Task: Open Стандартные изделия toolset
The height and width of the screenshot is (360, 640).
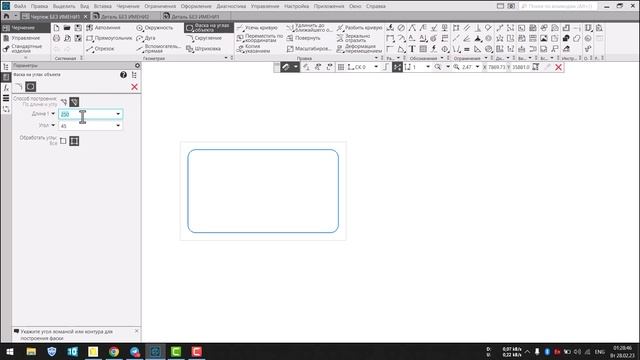Action: tap(25, 49)
